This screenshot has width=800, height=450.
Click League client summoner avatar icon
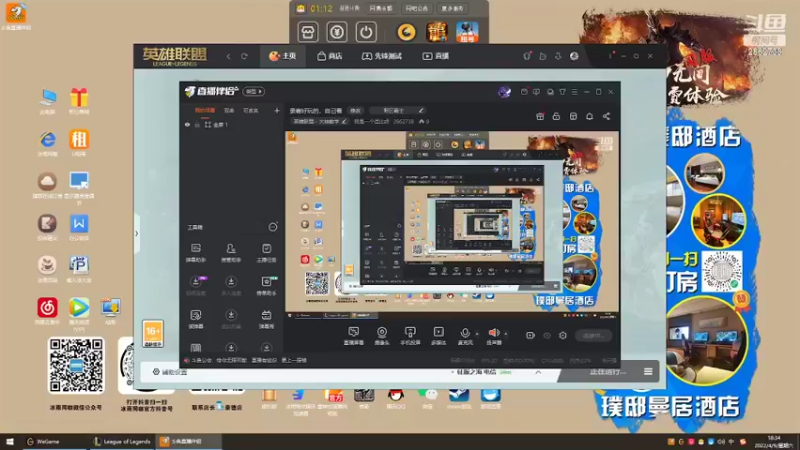pyautogui.click(x=574, y=56)
